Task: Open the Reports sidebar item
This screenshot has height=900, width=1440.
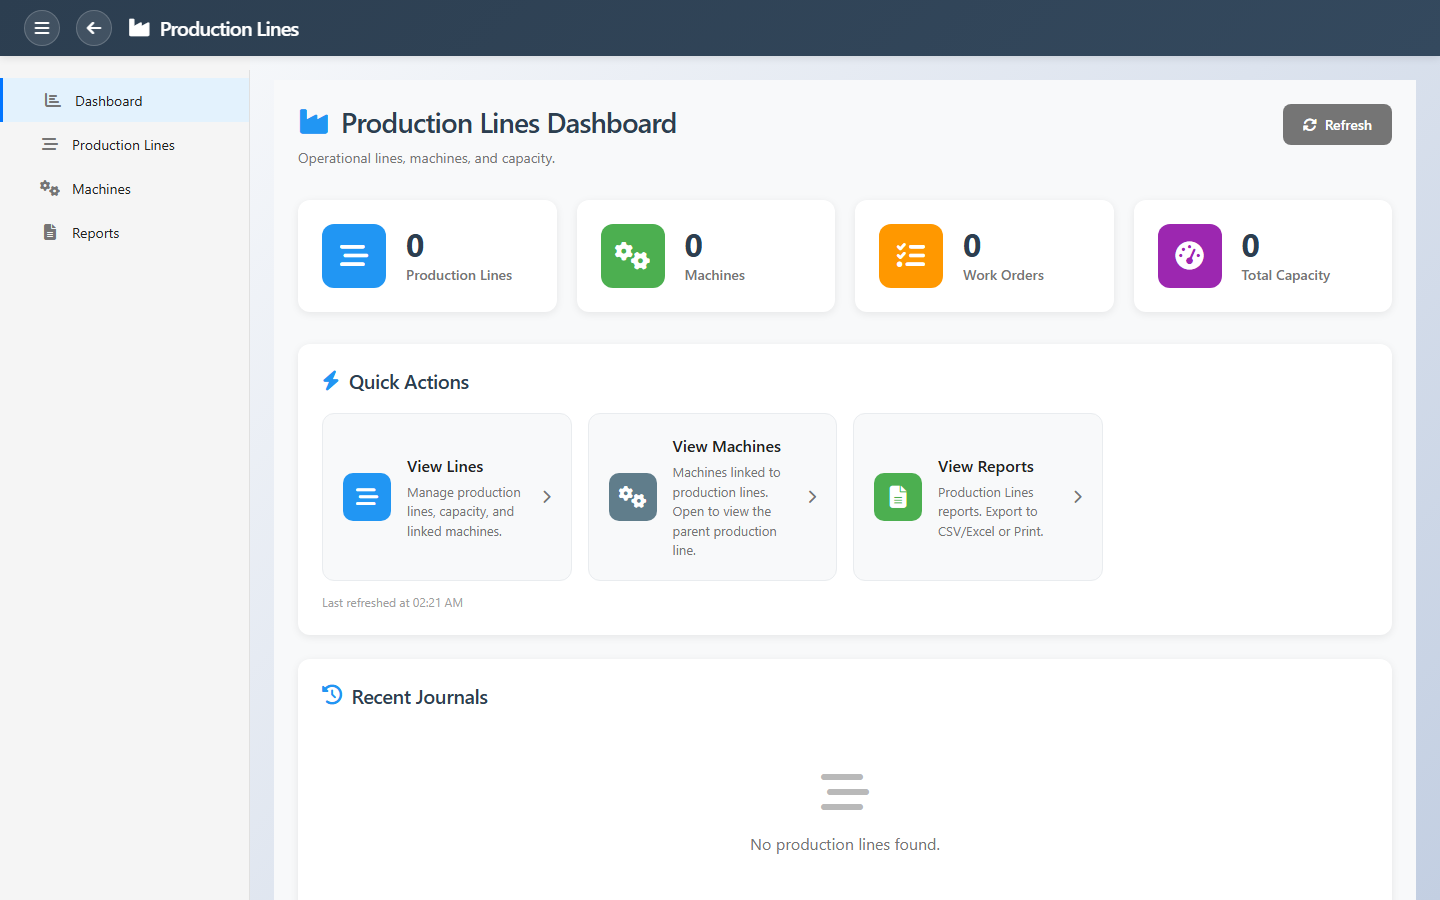Action: pyautogui.click(x=95, y=233)
